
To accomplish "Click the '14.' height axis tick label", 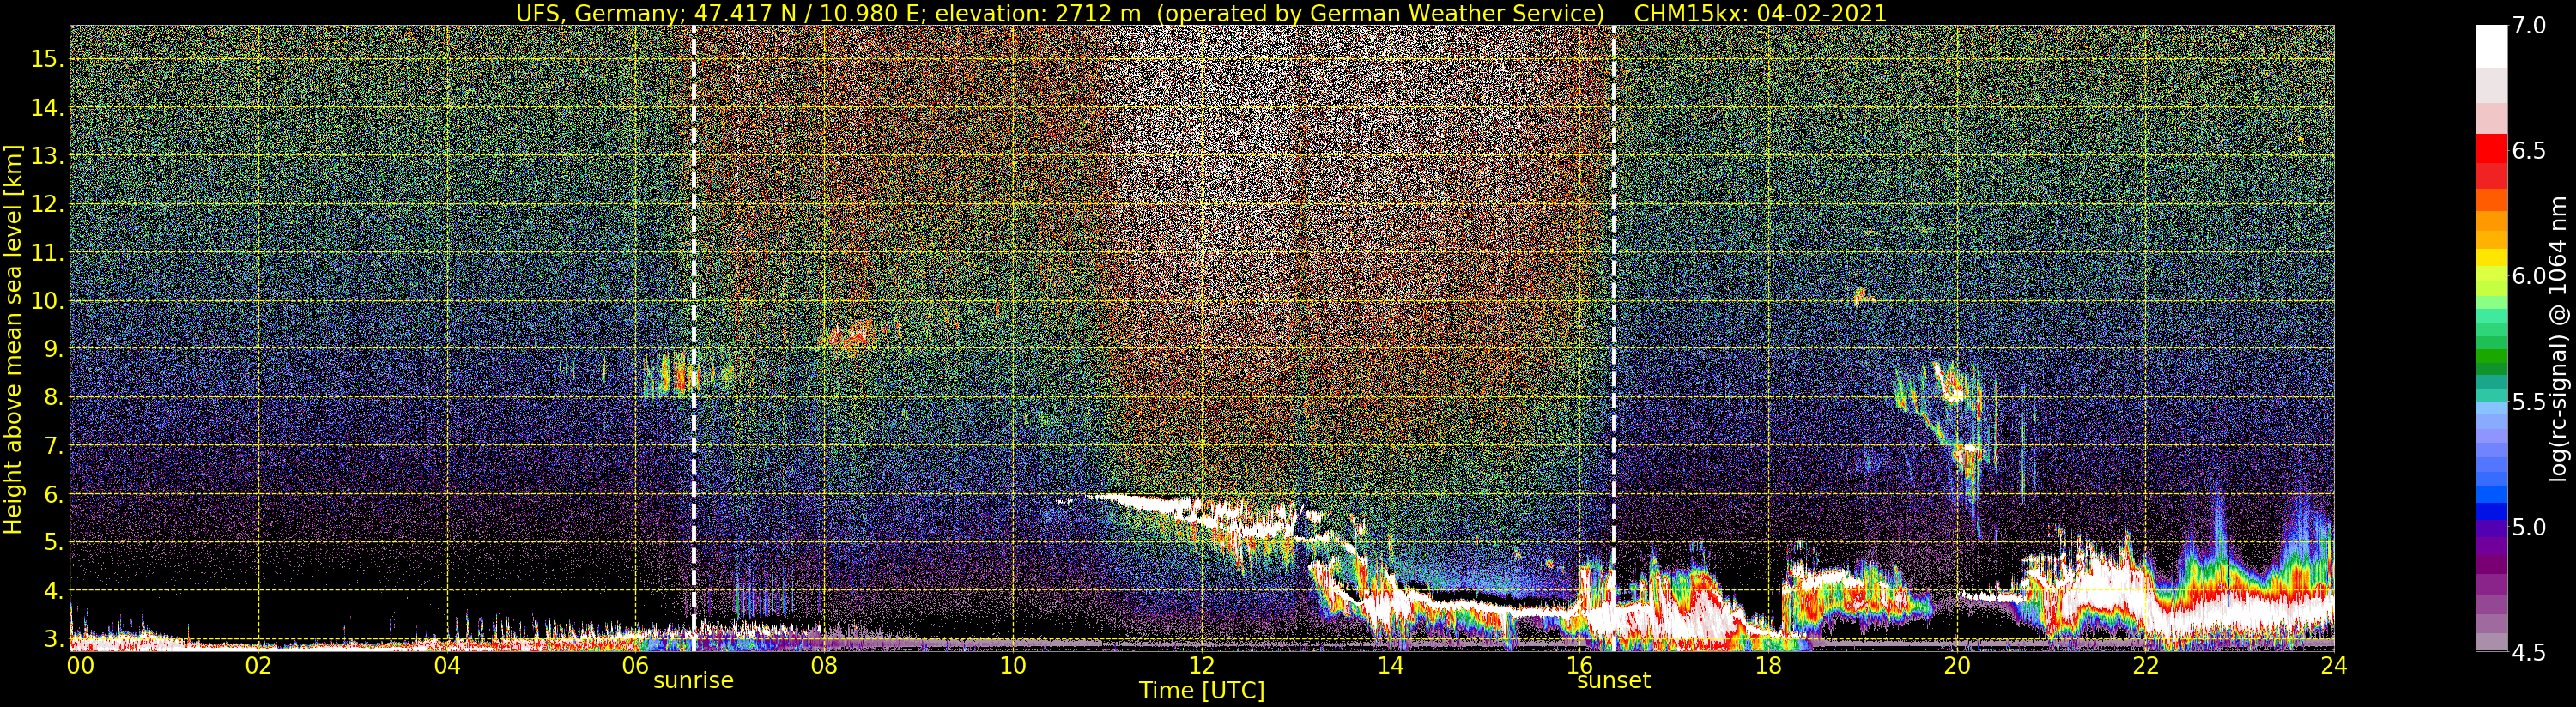I will pyautogui.click(x=47, y=108).
